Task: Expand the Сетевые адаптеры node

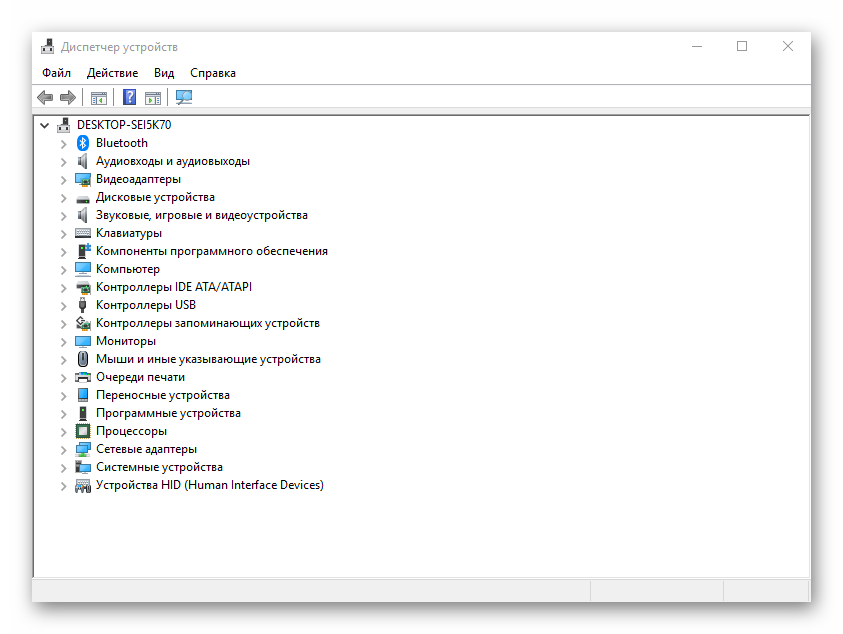Action: tap(63, 450)
